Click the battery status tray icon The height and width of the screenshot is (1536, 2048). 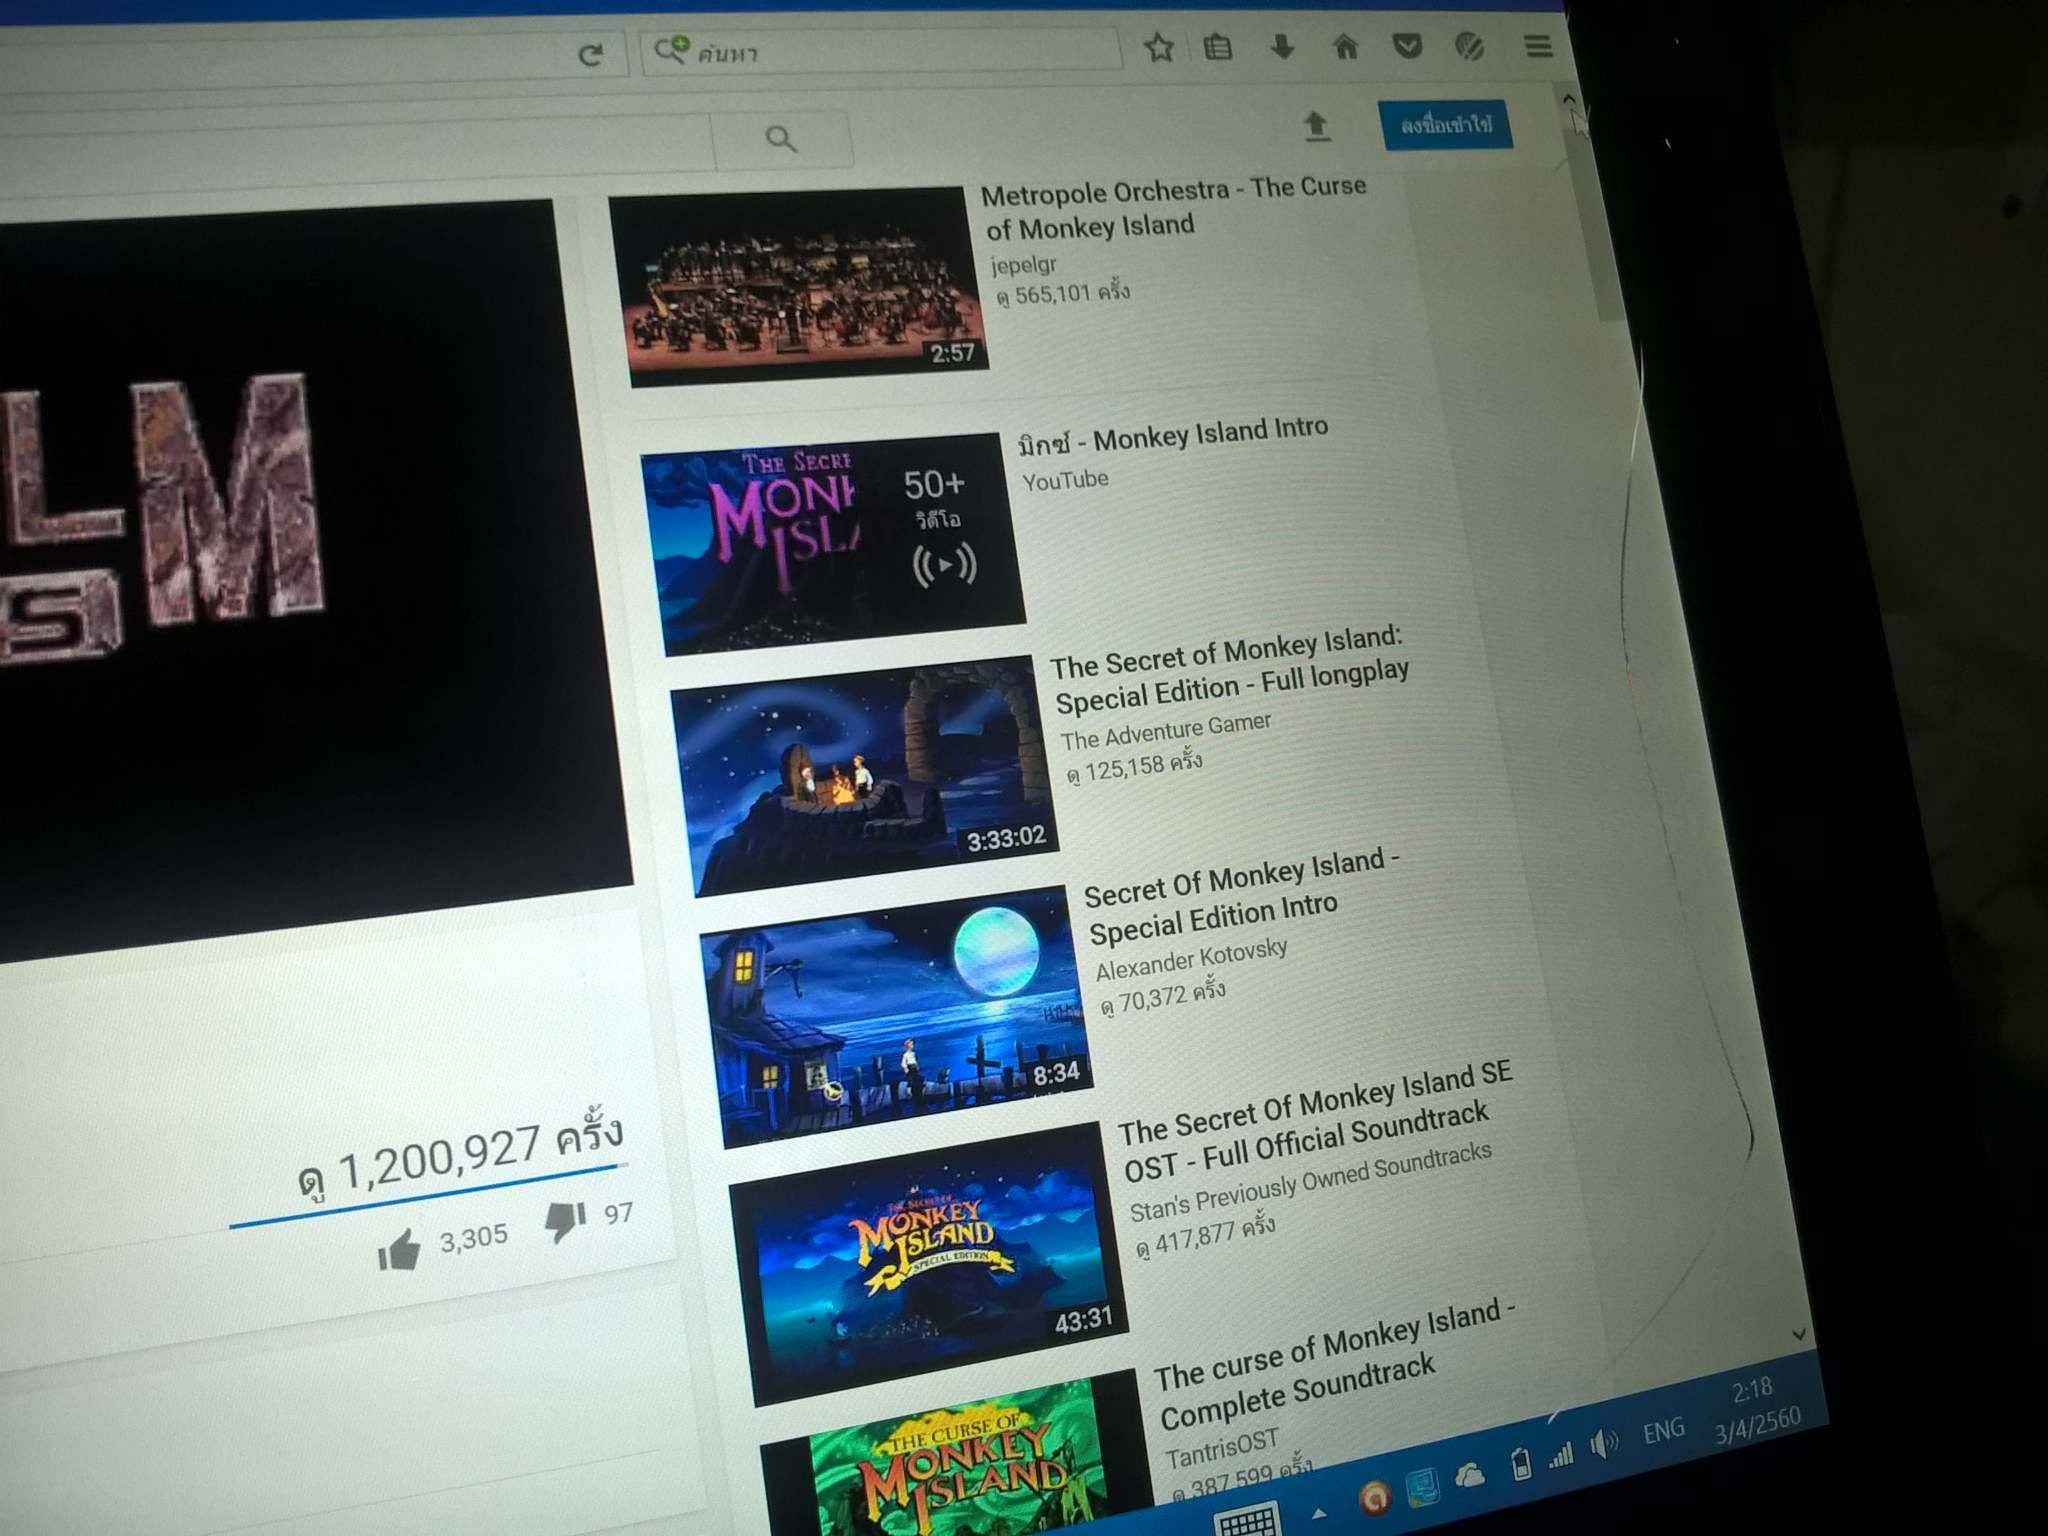click(x=1521, y=1464)
